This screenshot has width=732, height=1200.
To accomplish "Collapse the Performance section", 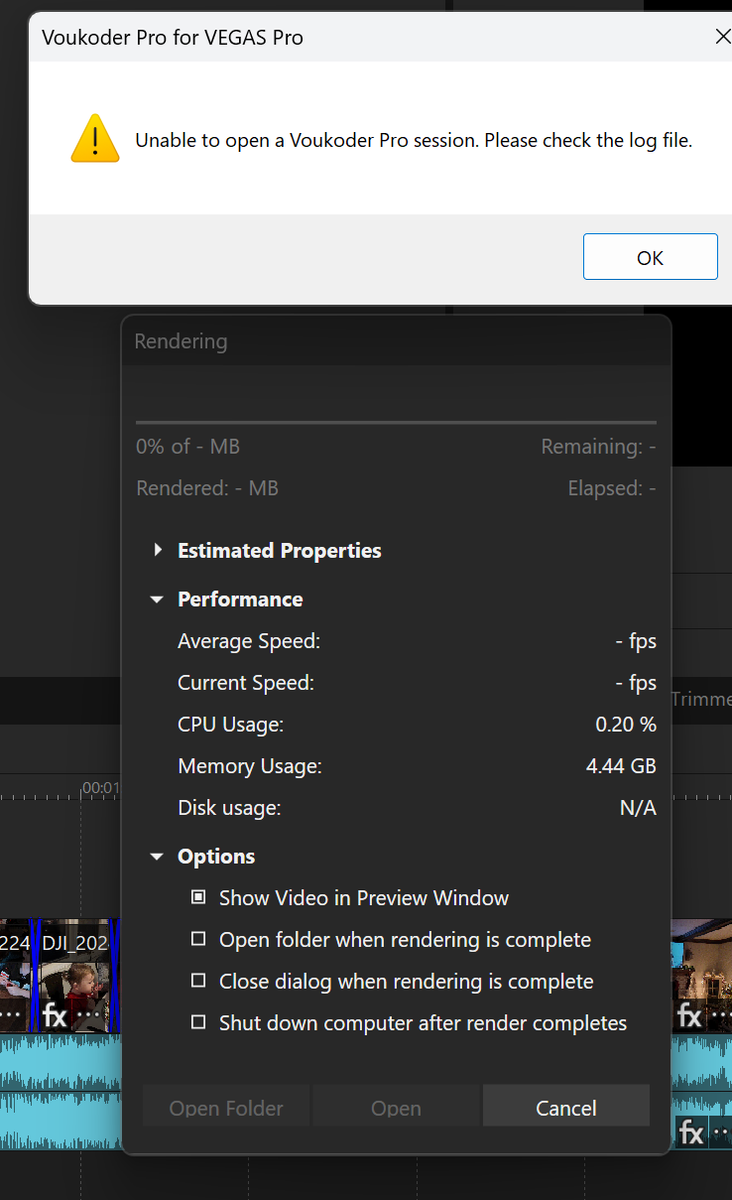I will (x=157, y=600).
